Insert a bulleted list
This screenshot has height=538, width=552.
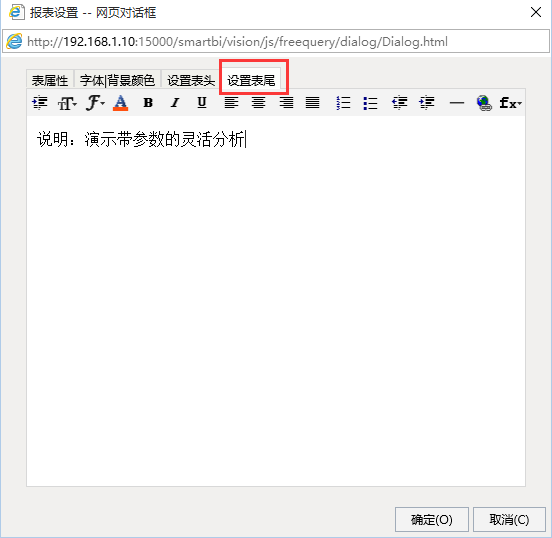(x=370, y=103)
